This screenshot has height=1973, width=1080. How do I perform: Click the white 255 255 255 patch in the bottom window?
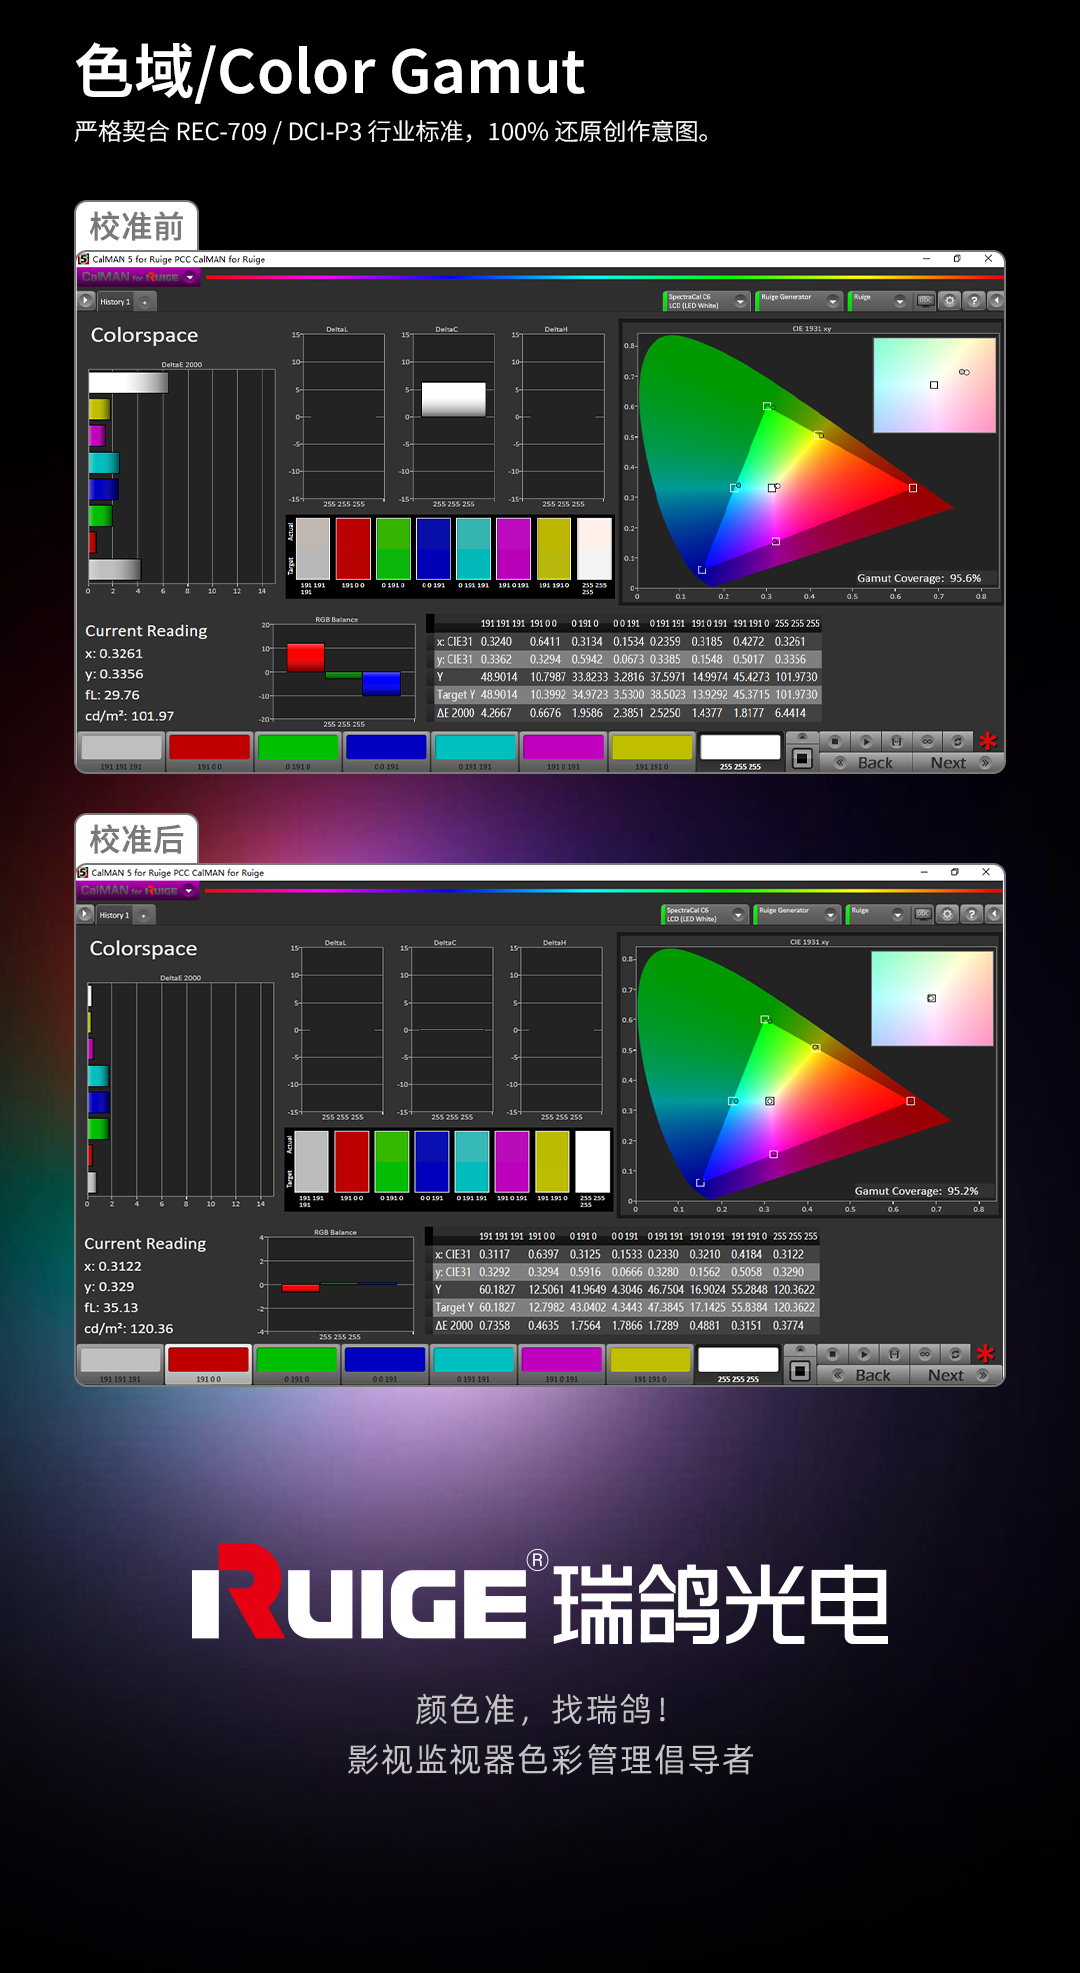click(x=738, y=1360)
